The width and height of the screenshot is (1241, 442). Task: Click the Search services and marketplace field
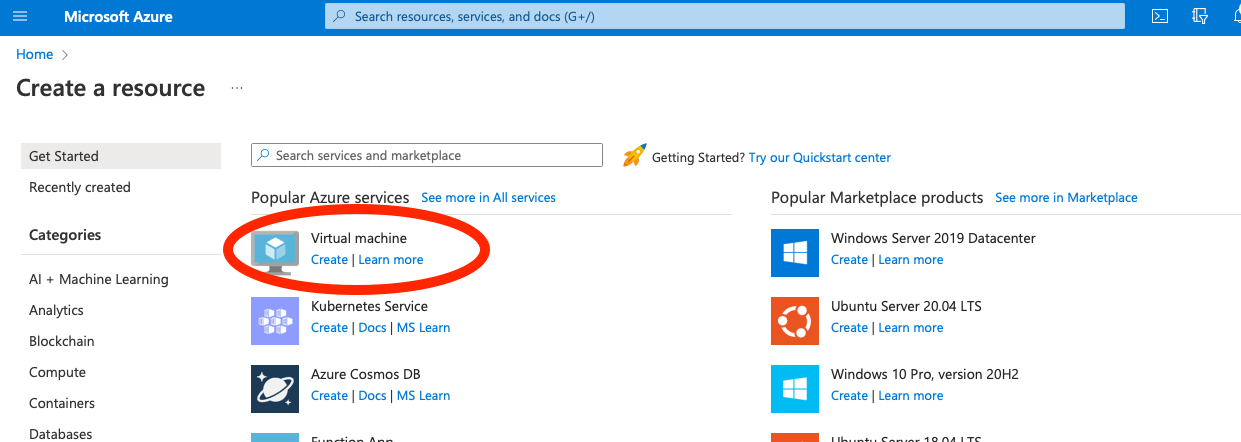[x=427, y=155]
